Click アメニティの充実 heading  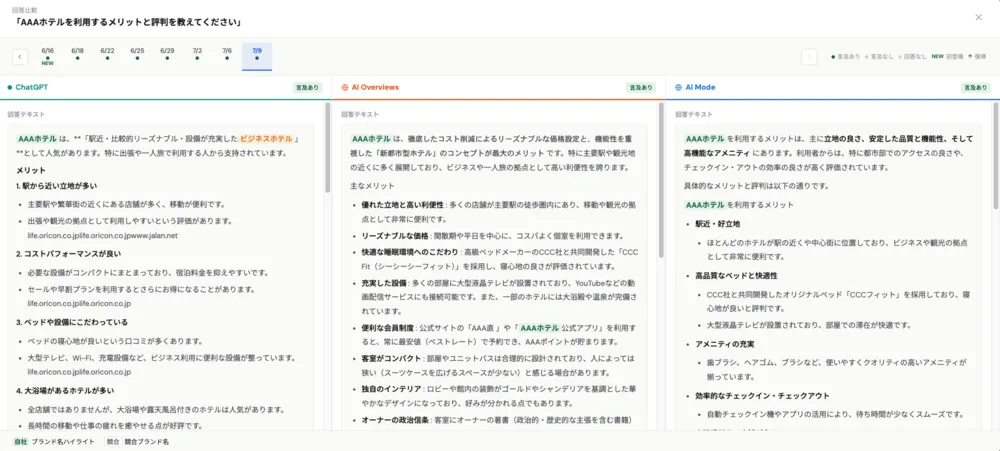coord(725,344)
